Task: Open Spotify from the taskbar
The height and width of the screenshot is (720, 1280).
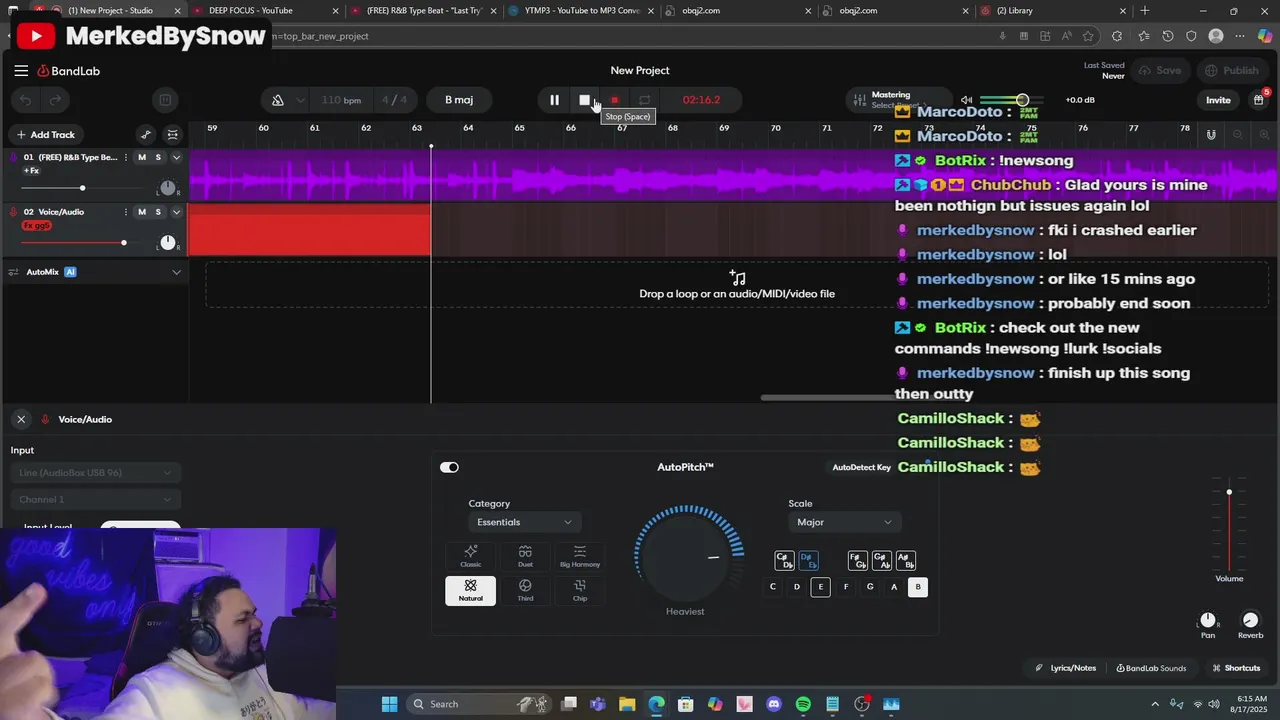Action: pyautogui.click(x=803, y=704)
